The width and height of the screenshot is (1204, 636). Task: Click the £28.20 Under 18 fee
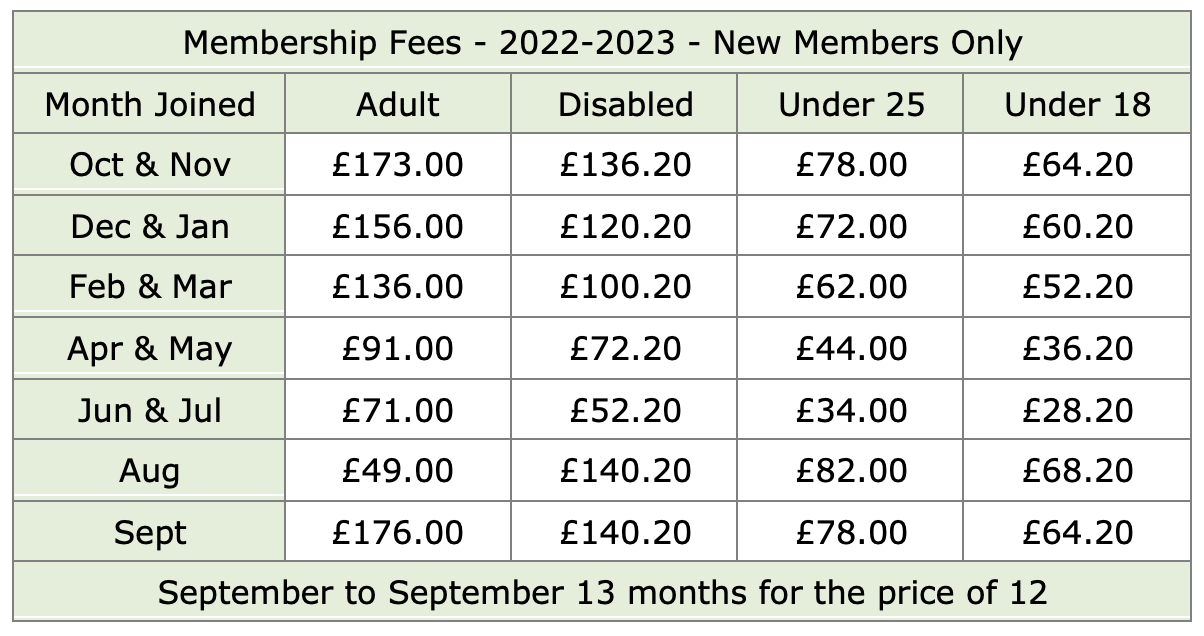point(1077,410)
